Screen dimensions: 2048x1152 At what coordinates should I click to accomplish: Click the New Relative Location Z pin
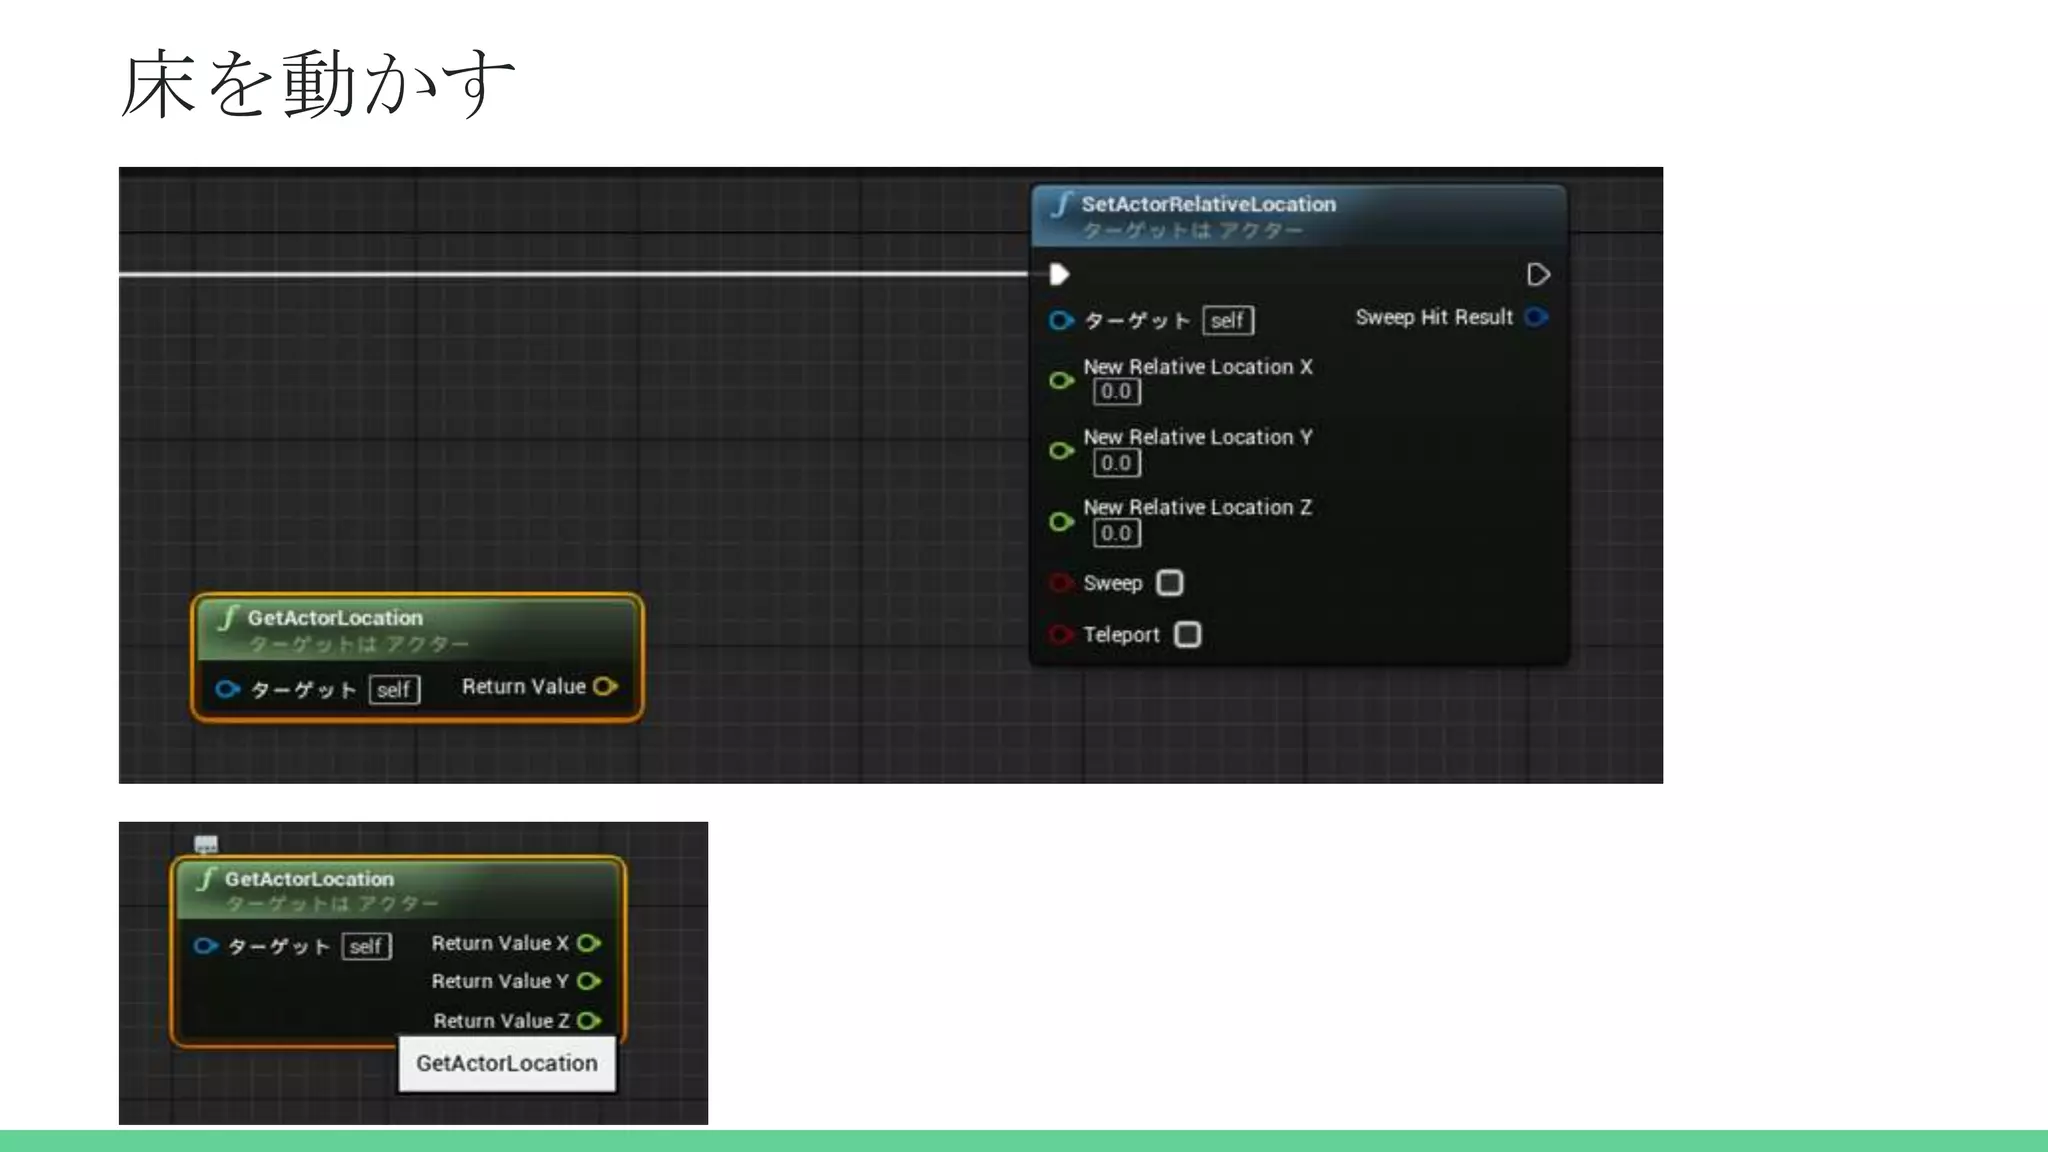(x=1061, y=521)
